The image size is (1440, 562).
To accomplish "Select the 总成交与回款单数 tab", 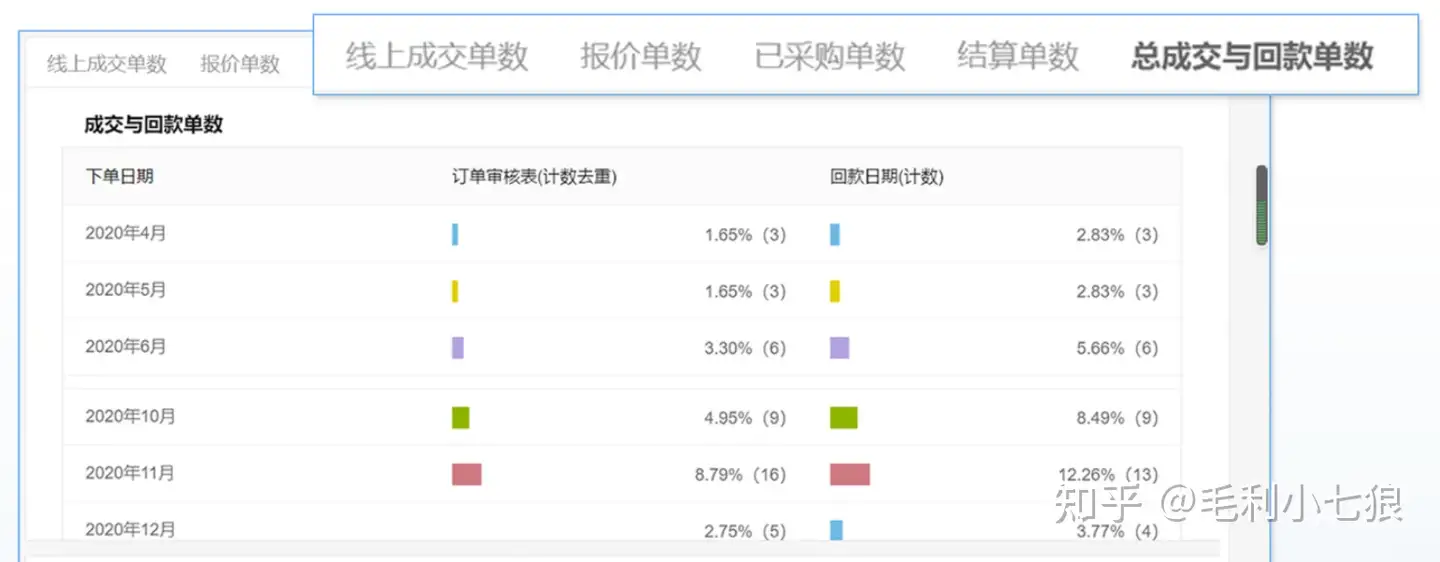I will click(x=1252, y=56).
